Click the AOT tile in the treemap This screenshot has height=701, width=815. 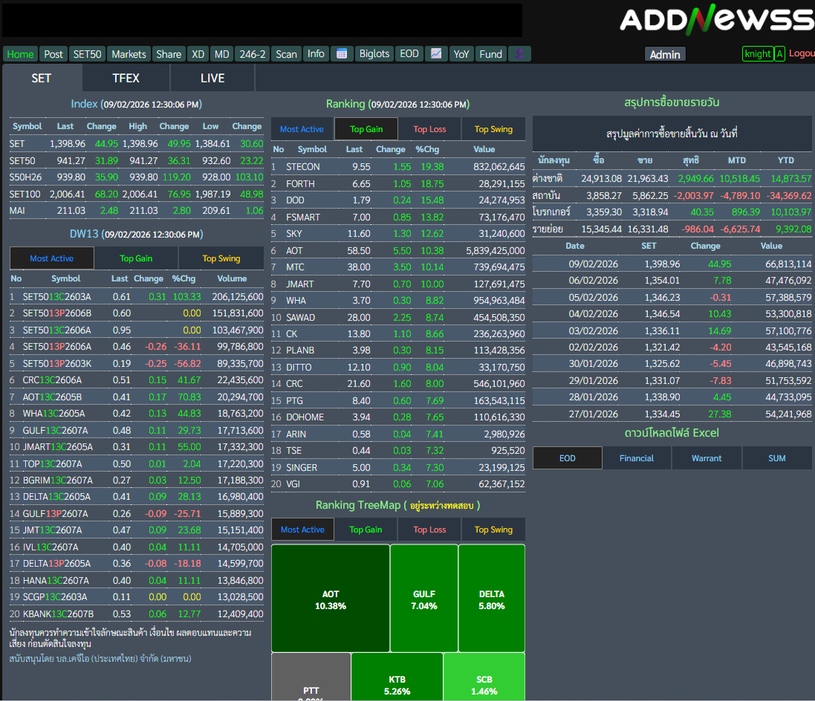coord(329,598)
